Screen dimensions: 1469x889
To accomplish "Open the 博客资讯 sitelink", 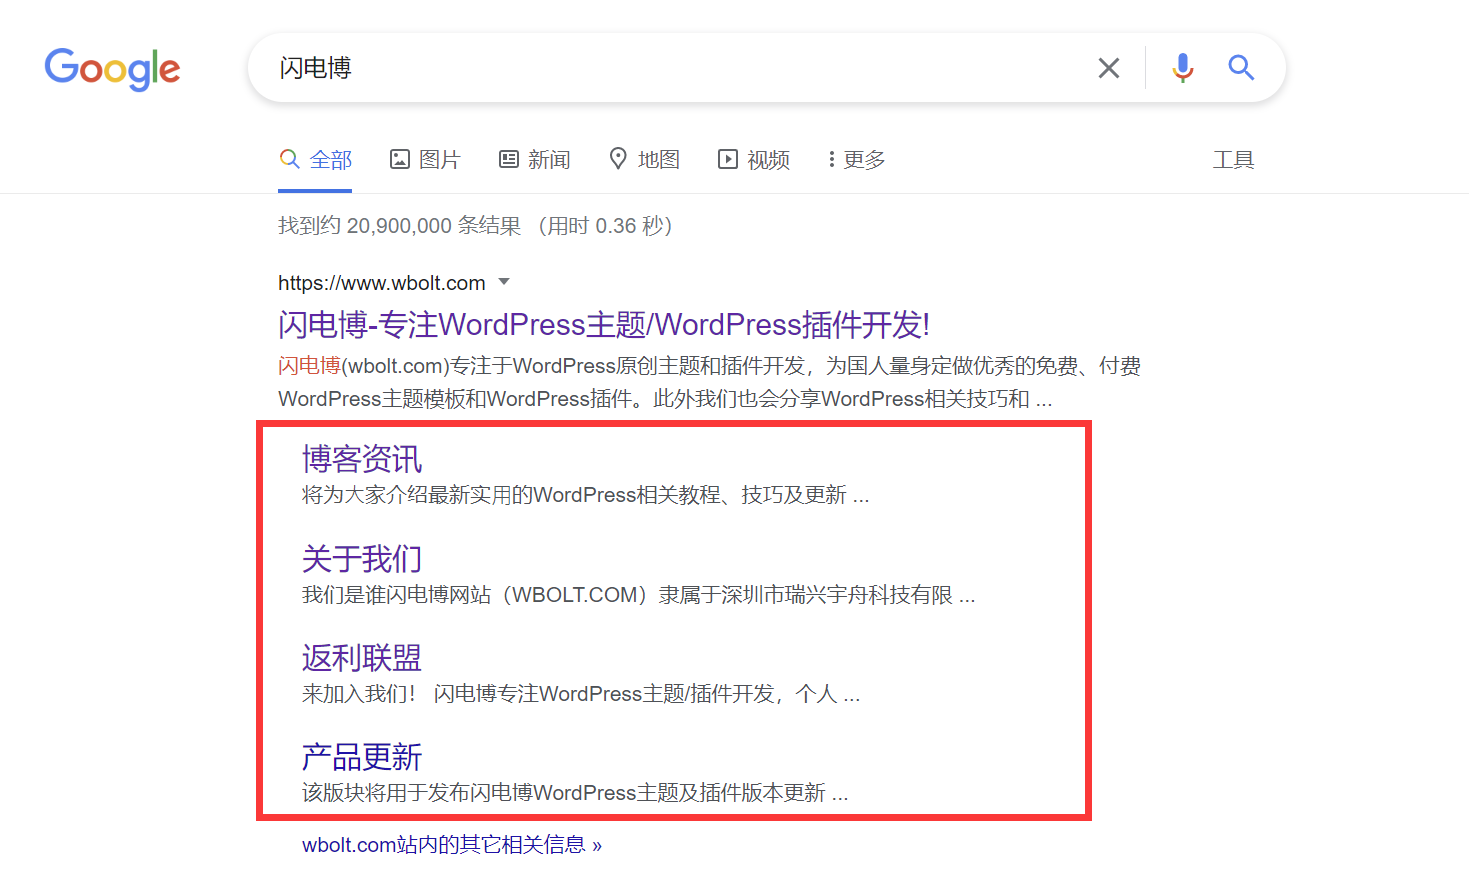I will [361, 458].
